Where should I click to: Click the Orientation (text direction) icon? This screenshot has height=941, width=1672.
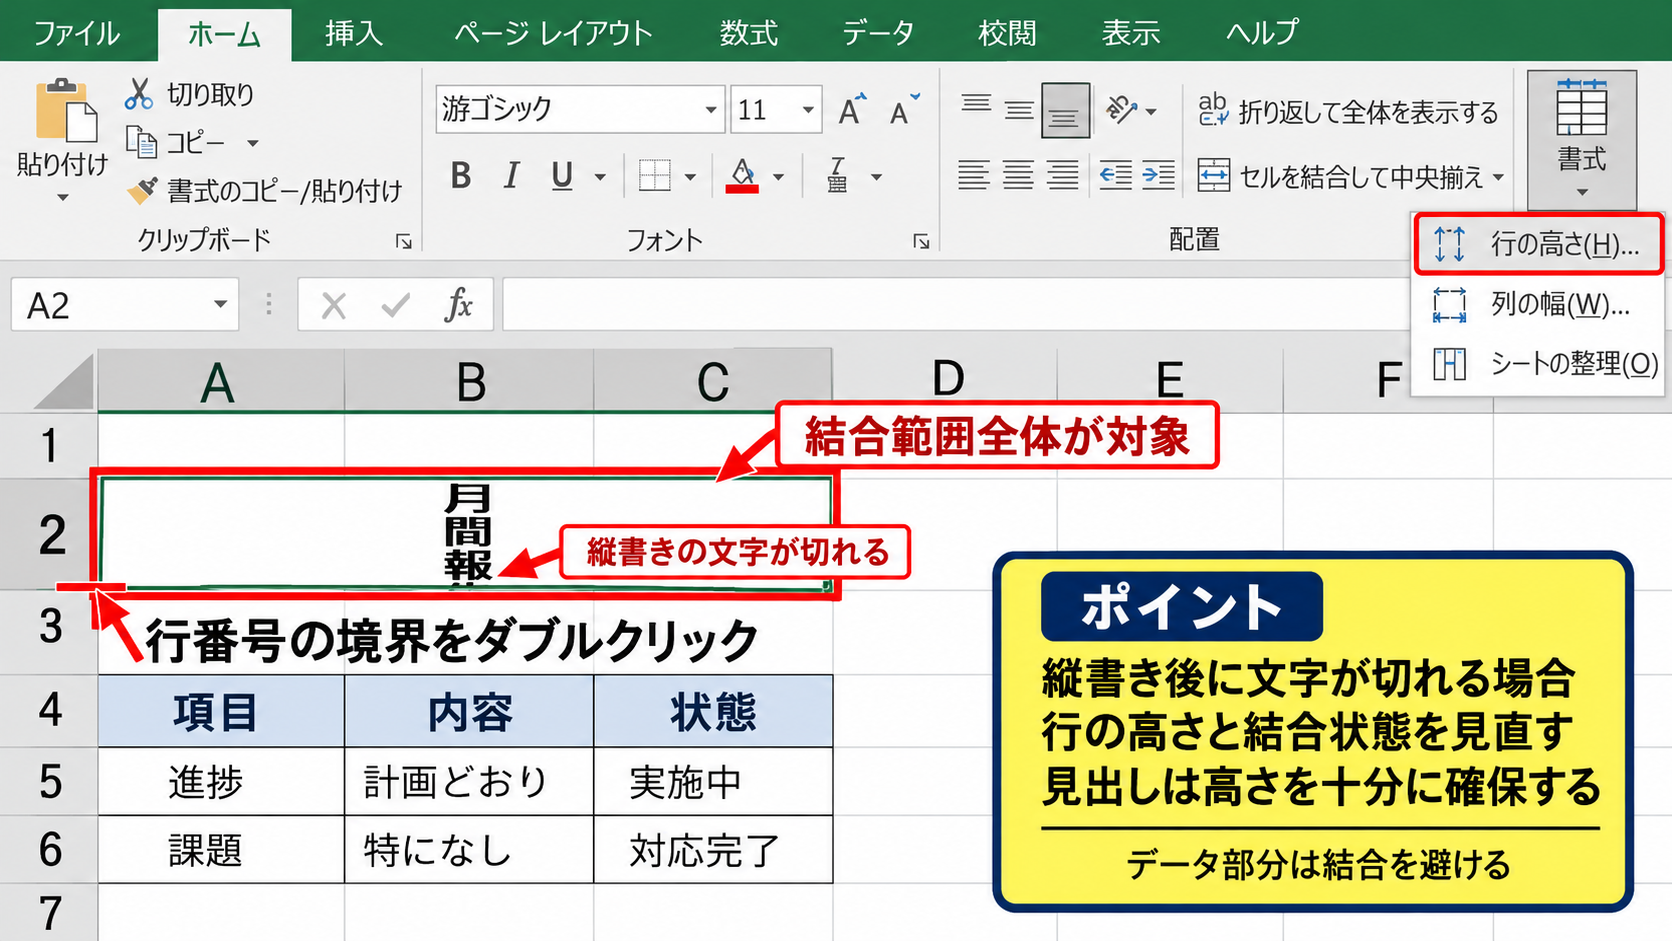coord(1122,109)
